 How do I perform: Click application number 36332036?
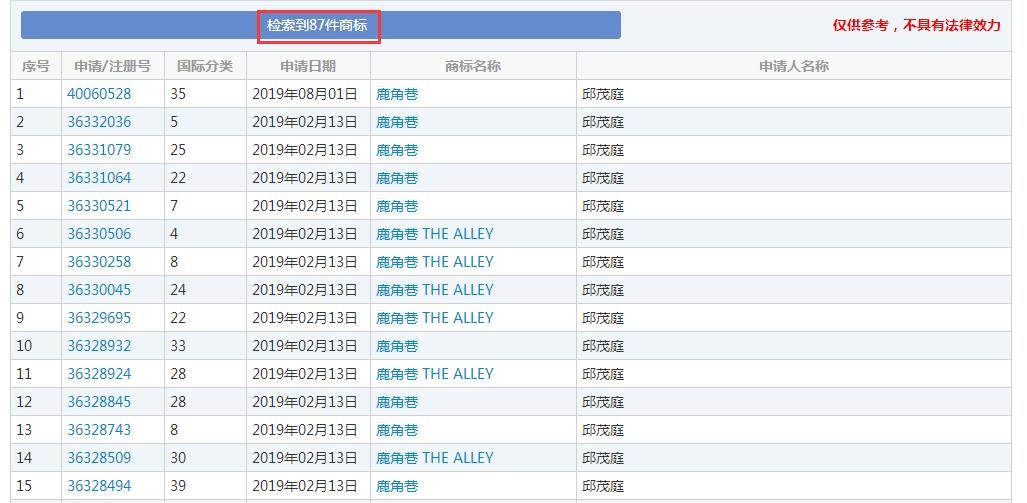point(99,122)
